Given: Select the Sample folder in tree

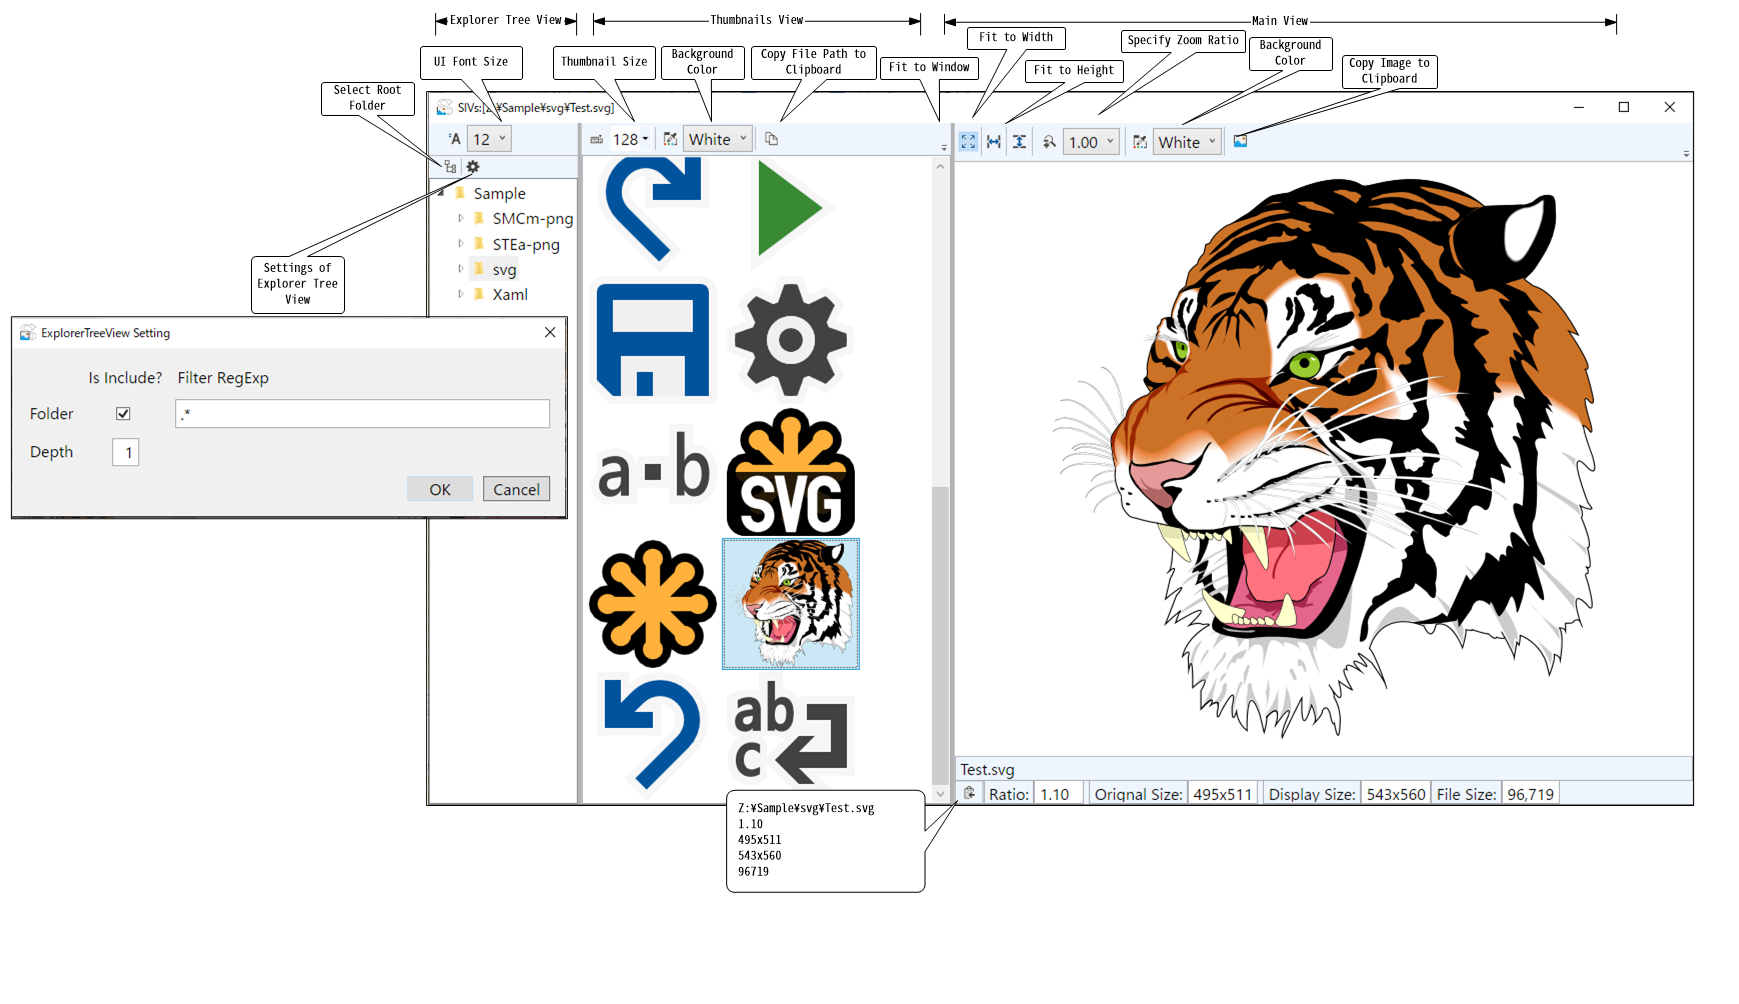Looking at the screenshot, I should pyautogui.click(x=499, y=193).
